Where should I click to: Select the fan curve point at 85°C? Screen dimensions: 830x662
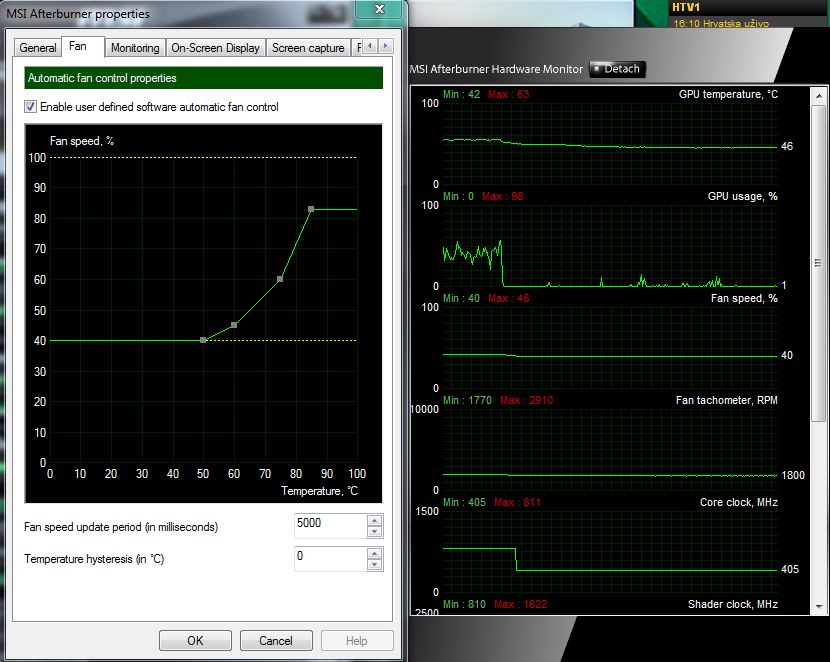(x=311, y=209)
